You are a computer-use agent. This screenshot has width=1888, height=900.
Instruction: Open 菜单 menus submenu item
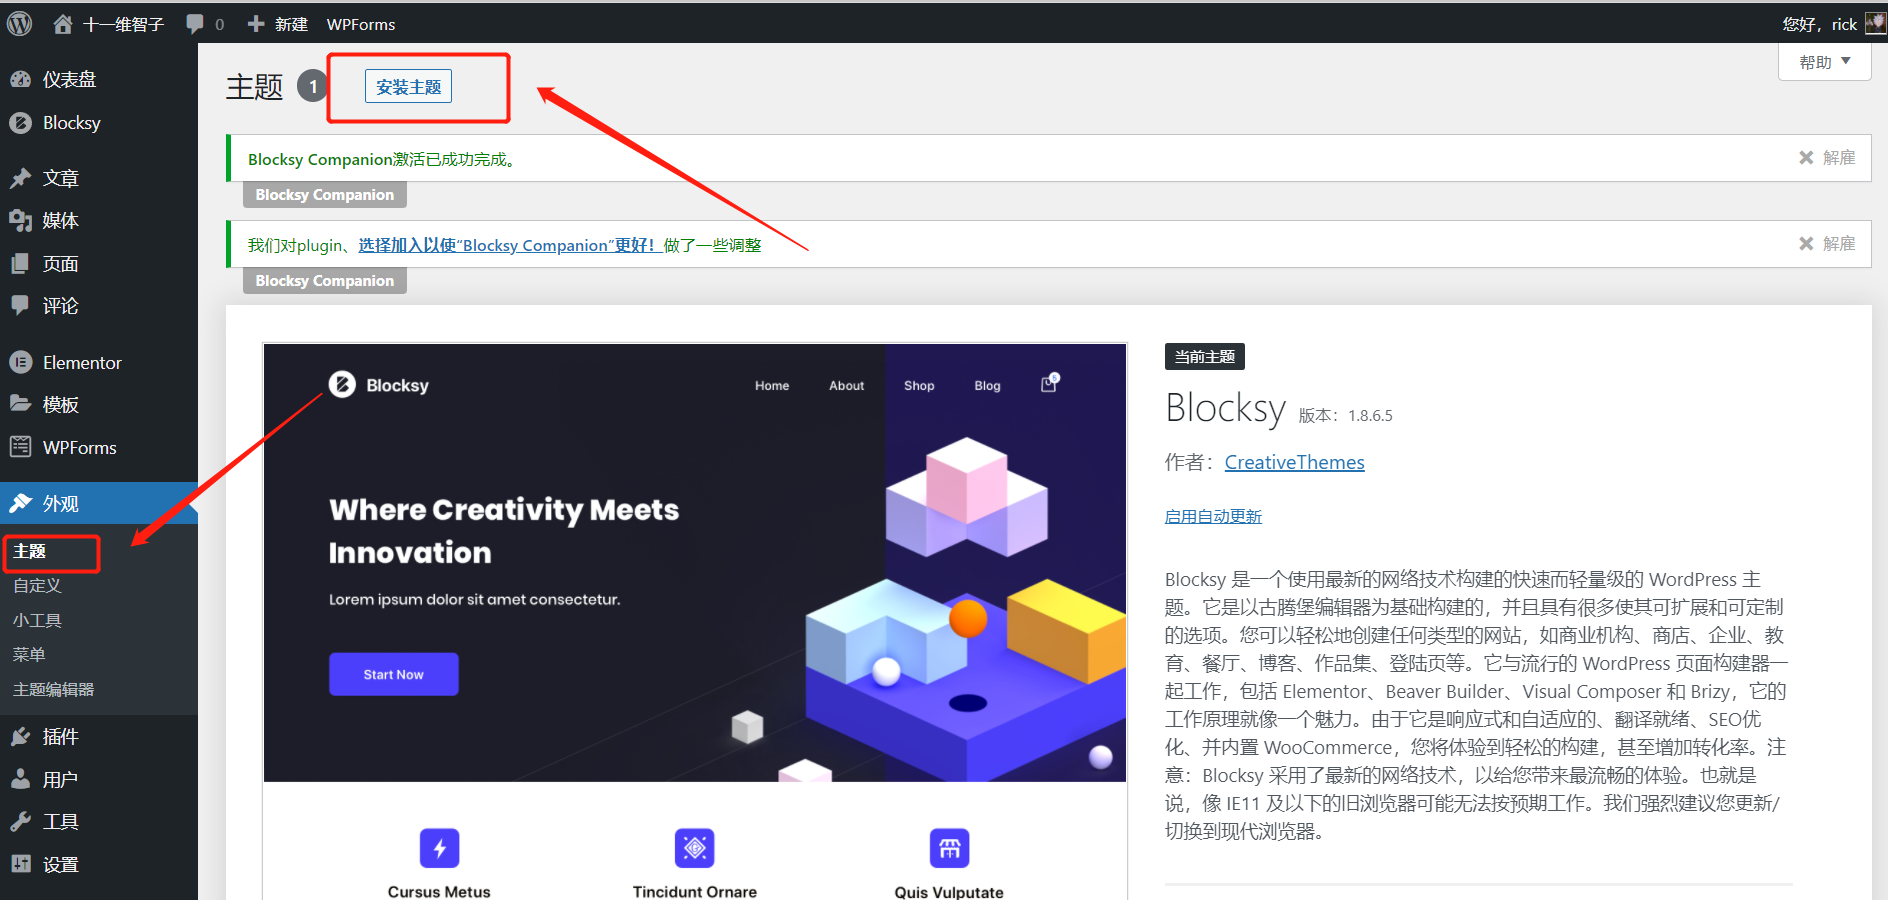coord(29,655)
